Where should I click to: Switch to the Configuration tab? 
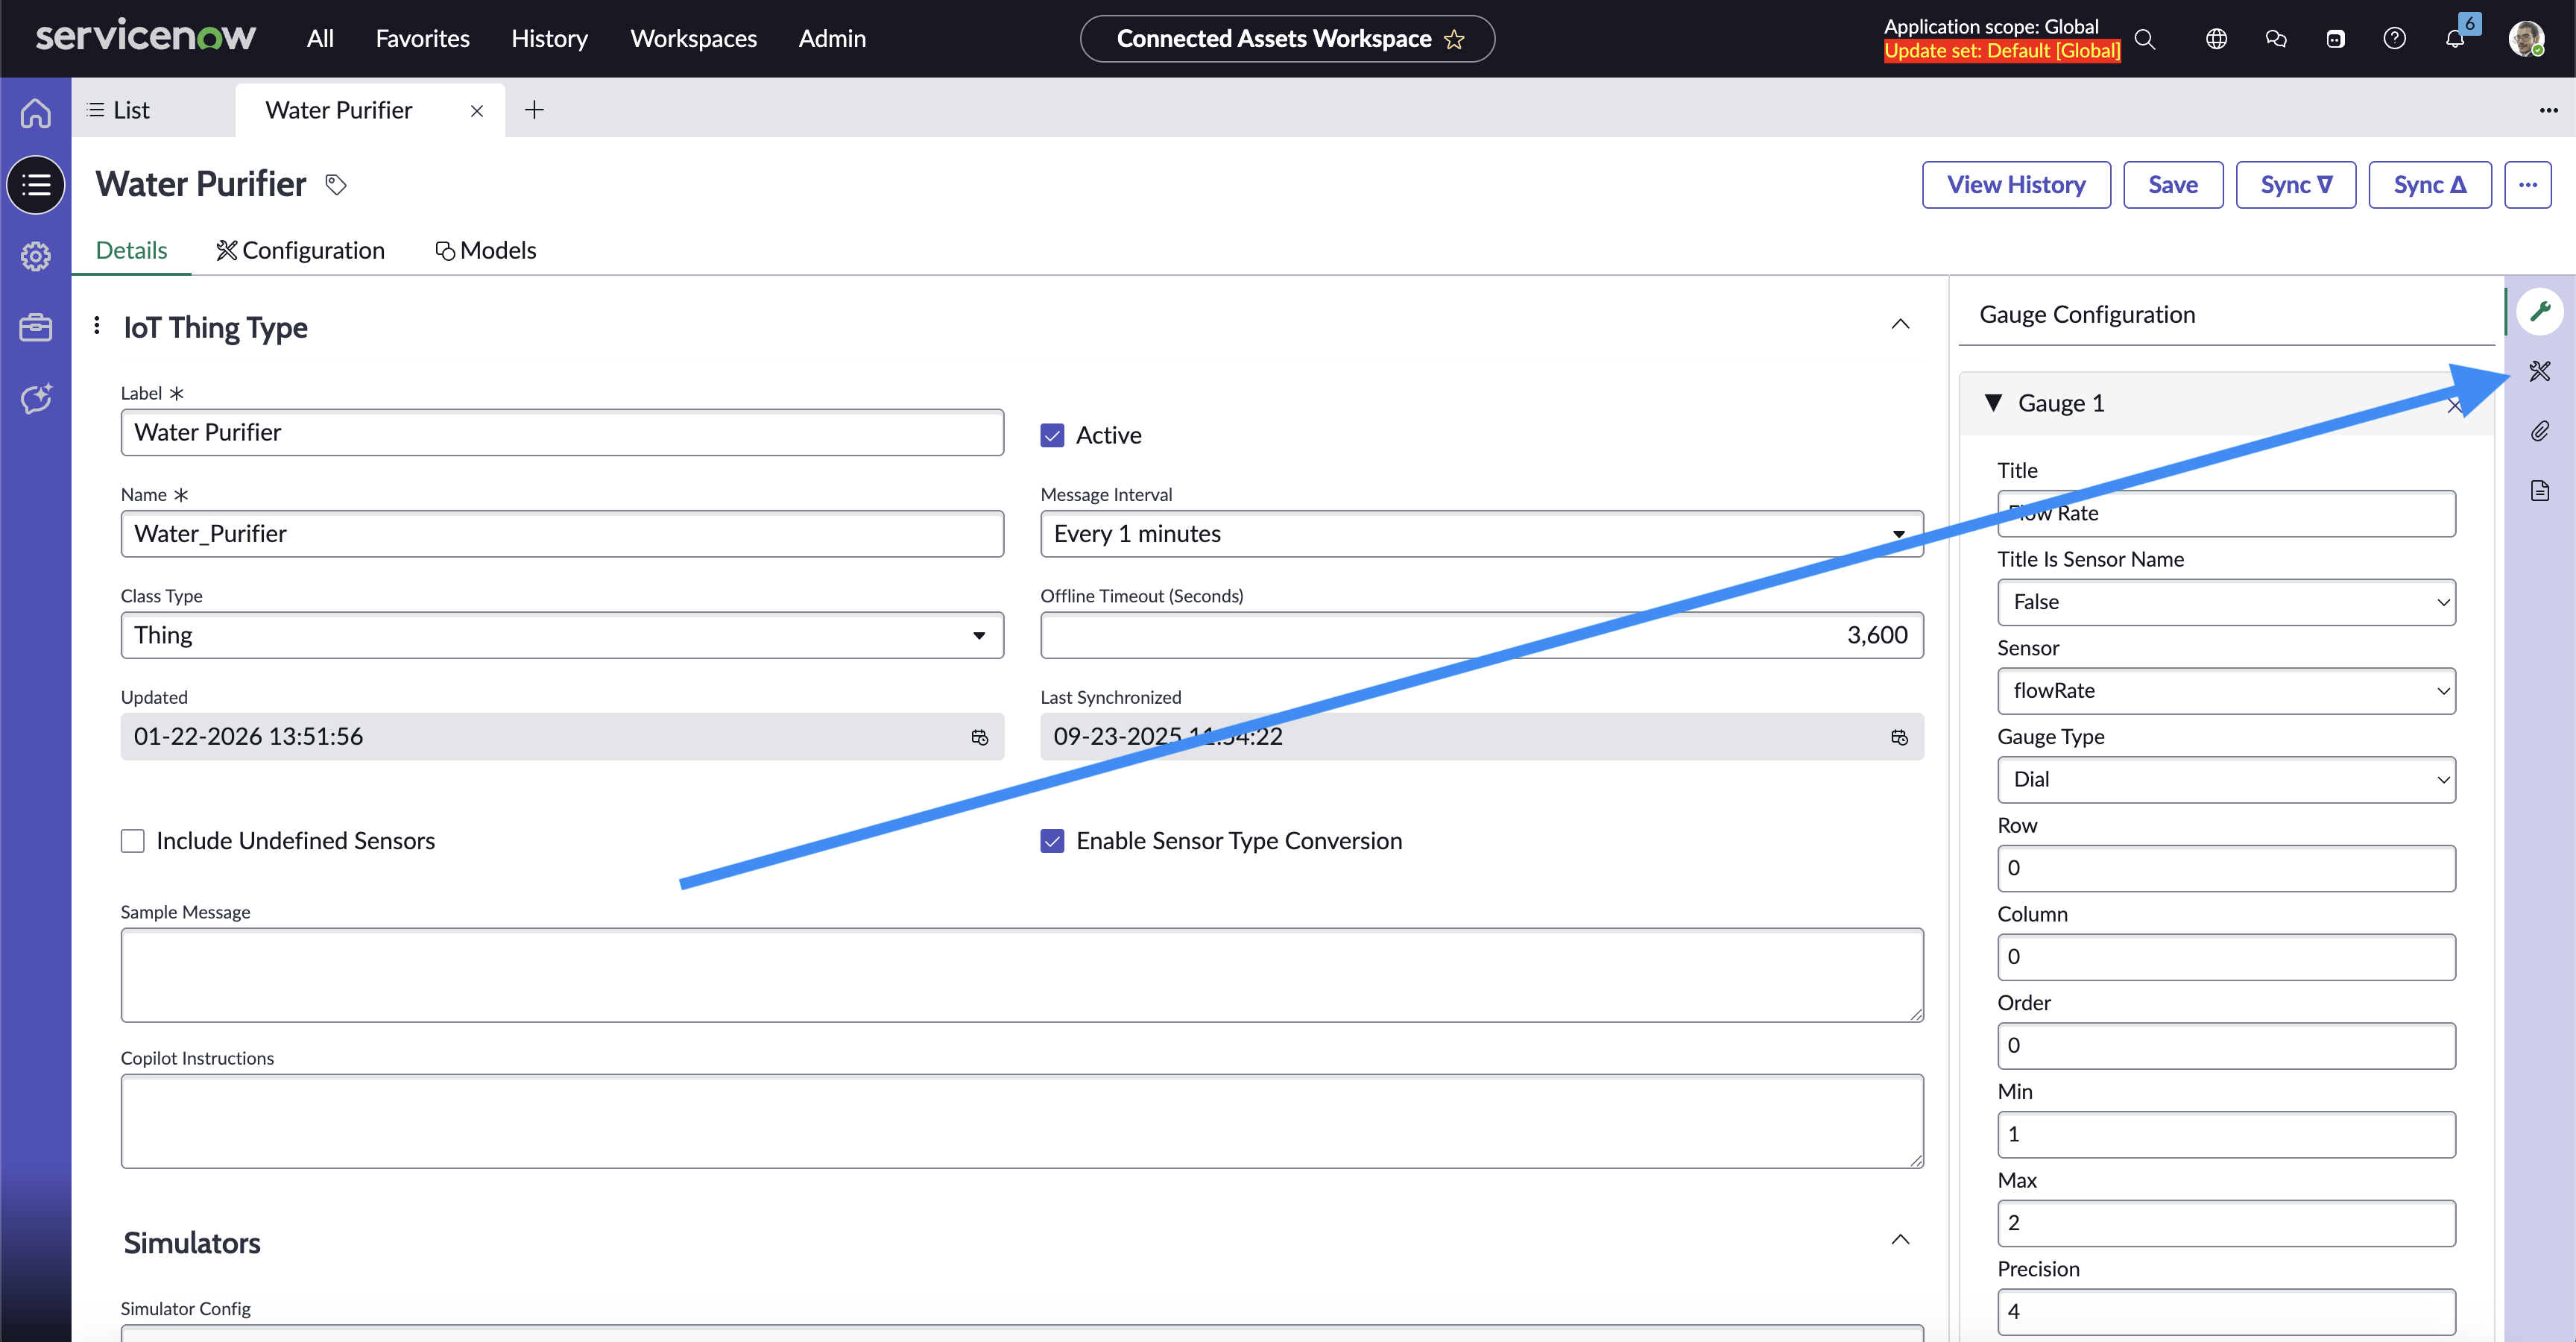click(x=300, y=250)
